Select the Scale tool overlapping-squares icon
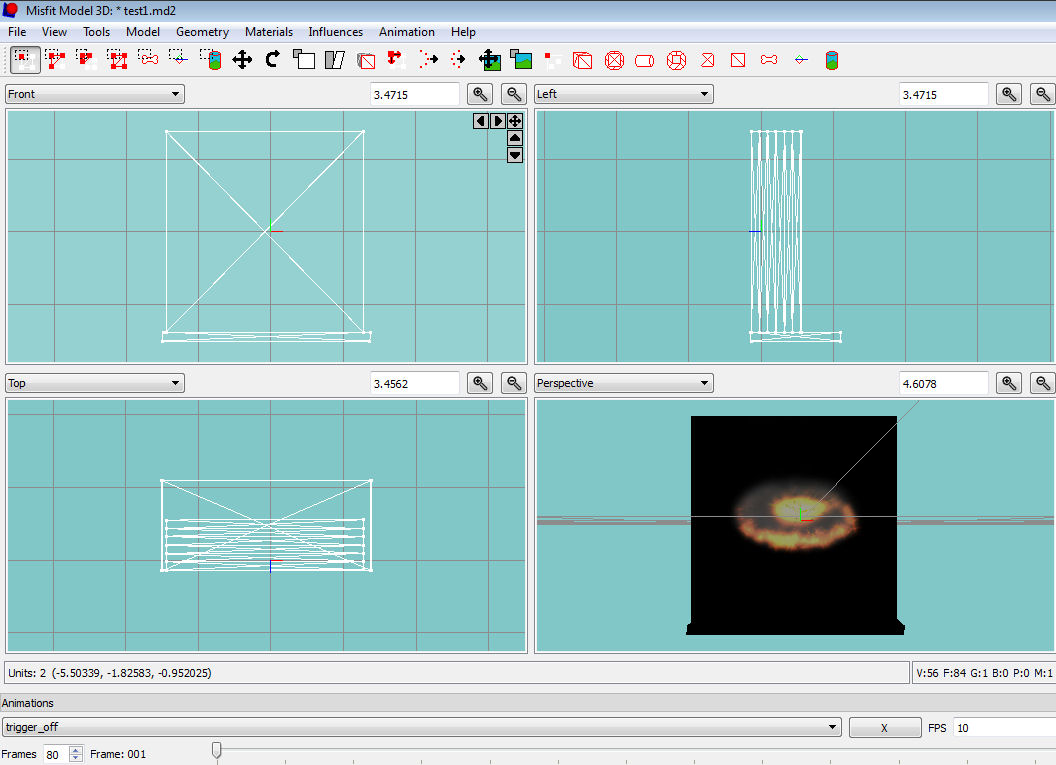The width and height of the screenshot is (1056, 765). [x=303, y=60]
